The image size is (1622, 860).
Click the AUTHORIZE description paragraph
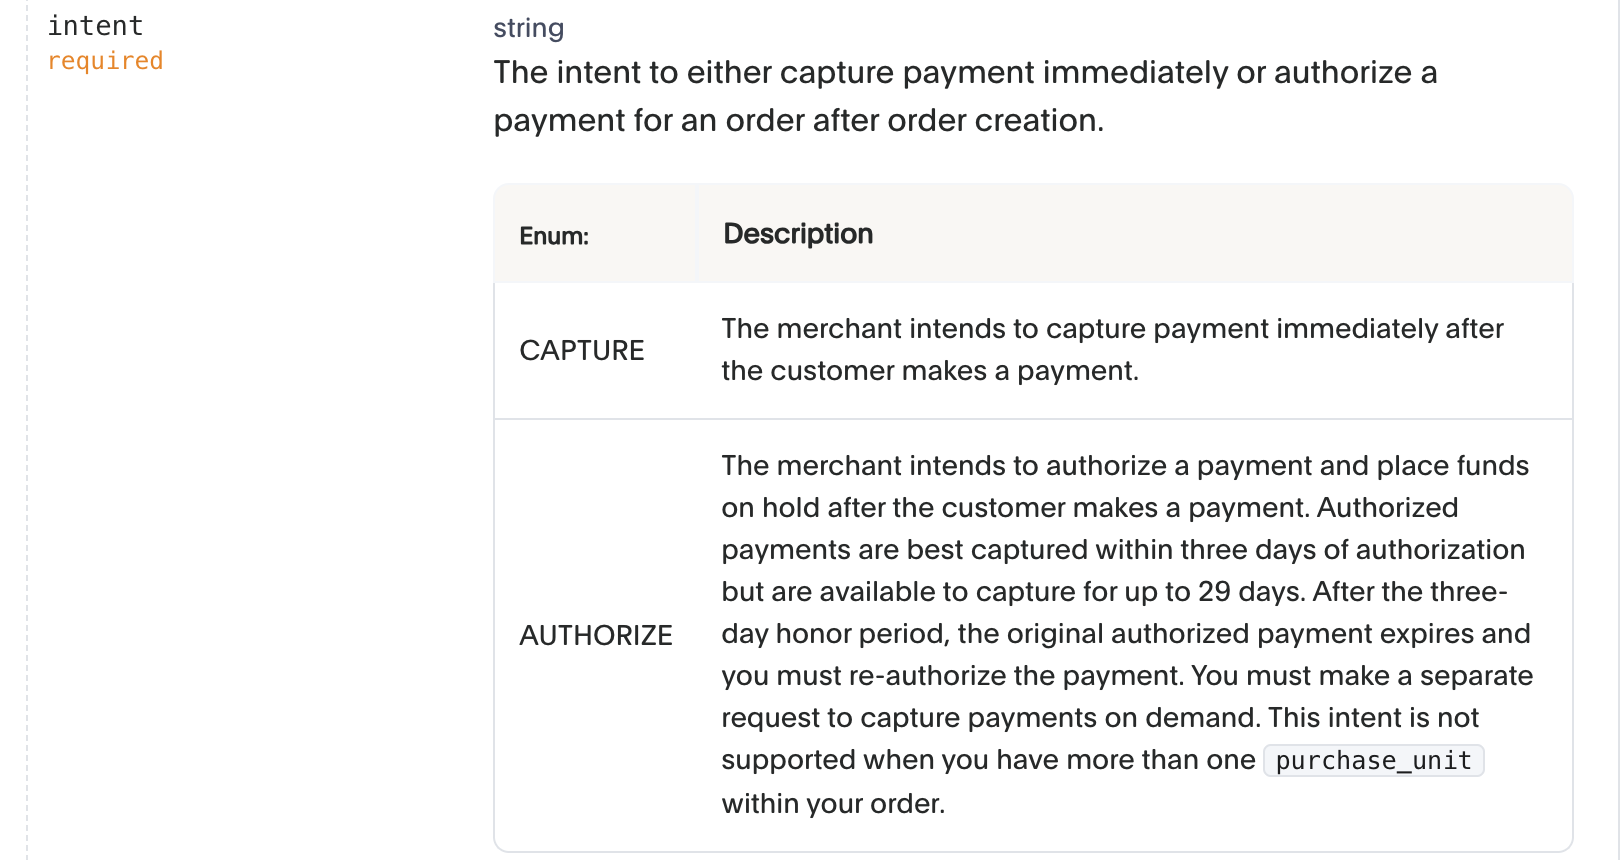coord(1127,635)
